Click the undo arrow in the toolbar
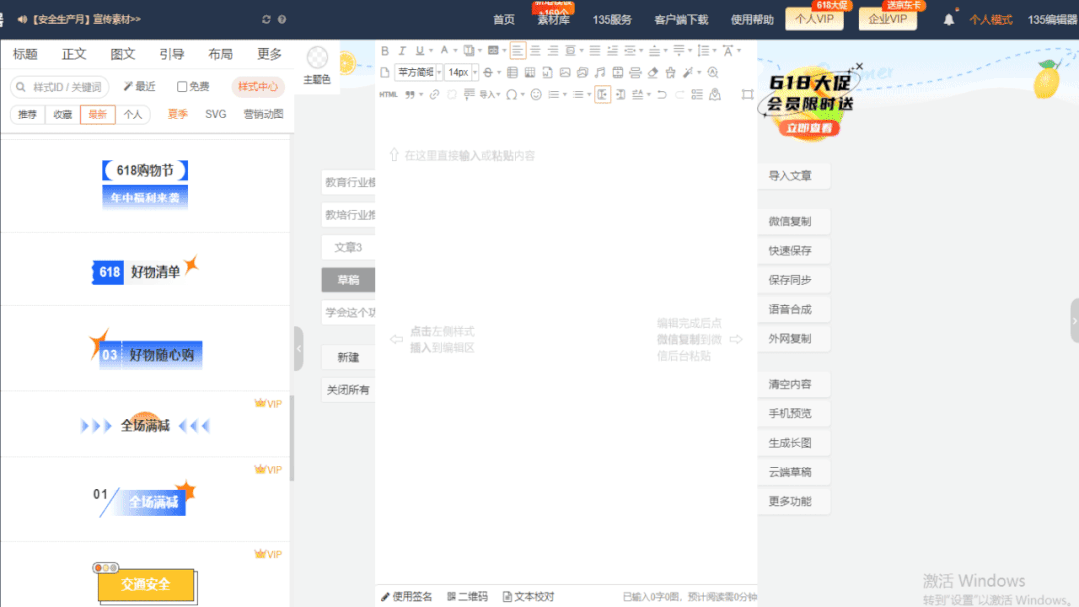 tap(661, 95)
